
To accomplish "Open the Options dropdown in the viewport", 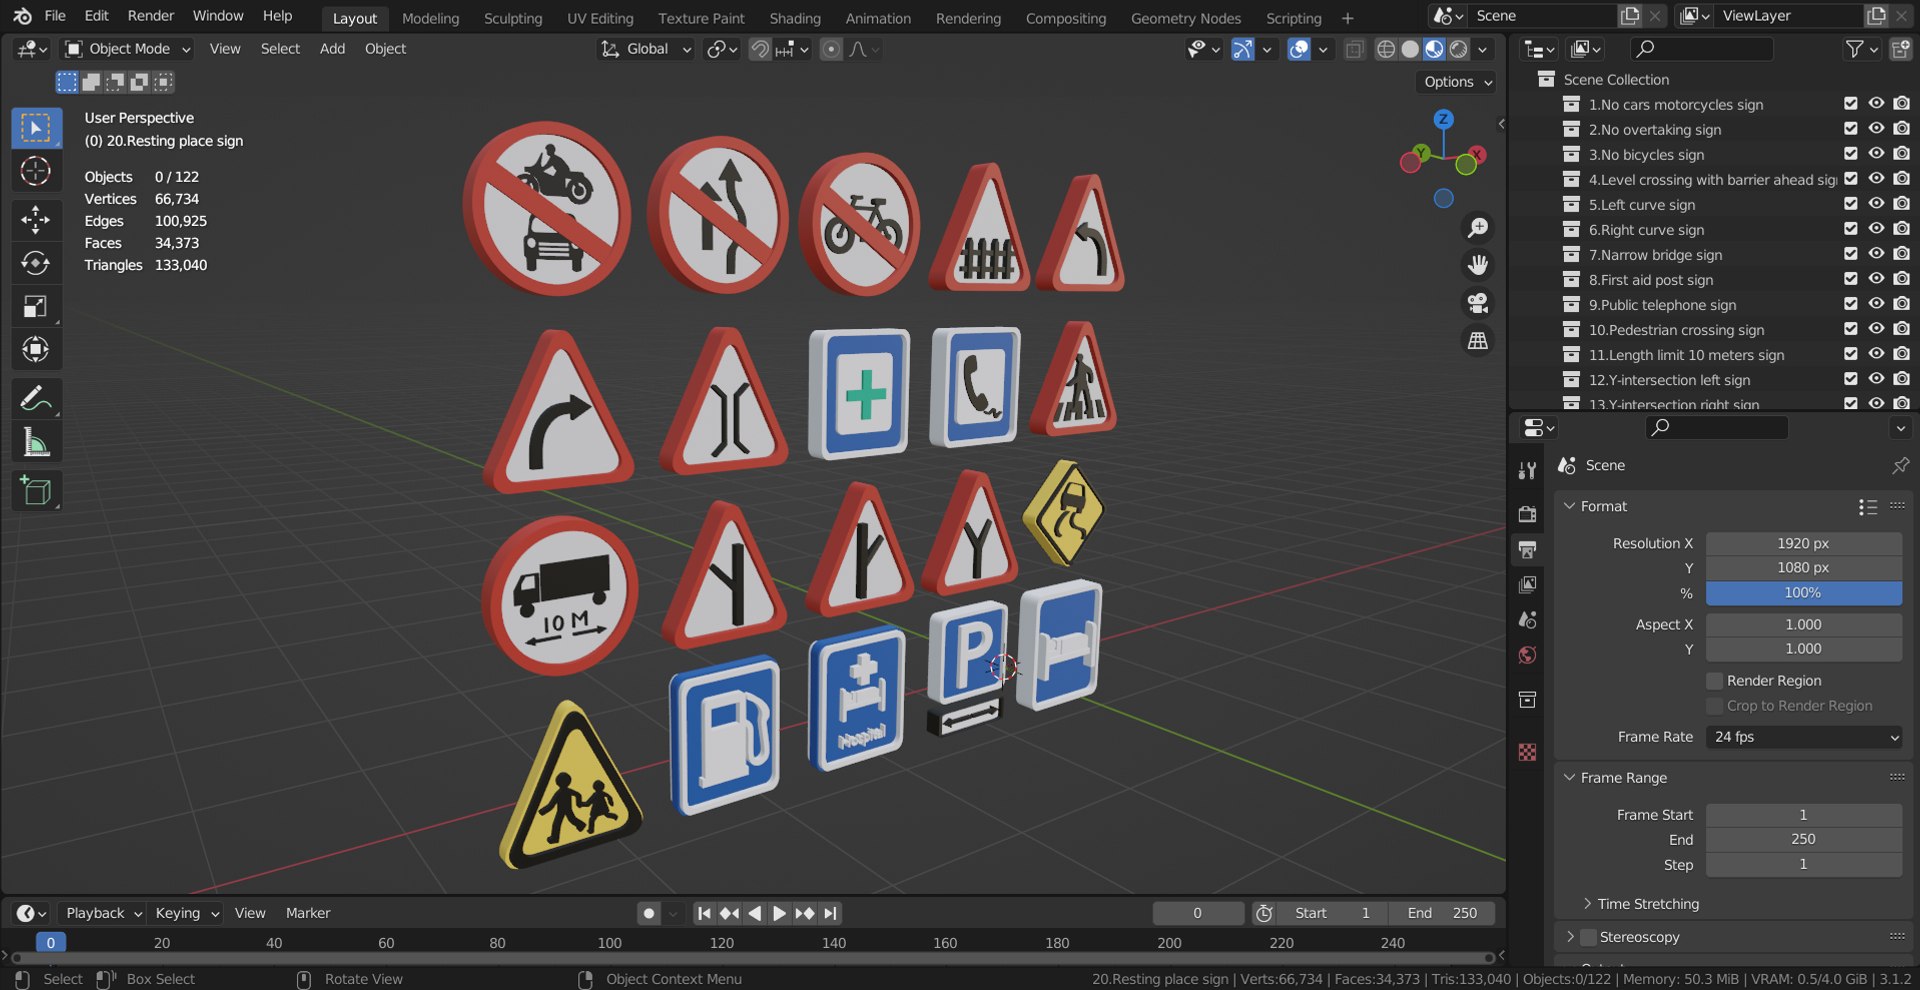I will tap(1456, 82).
